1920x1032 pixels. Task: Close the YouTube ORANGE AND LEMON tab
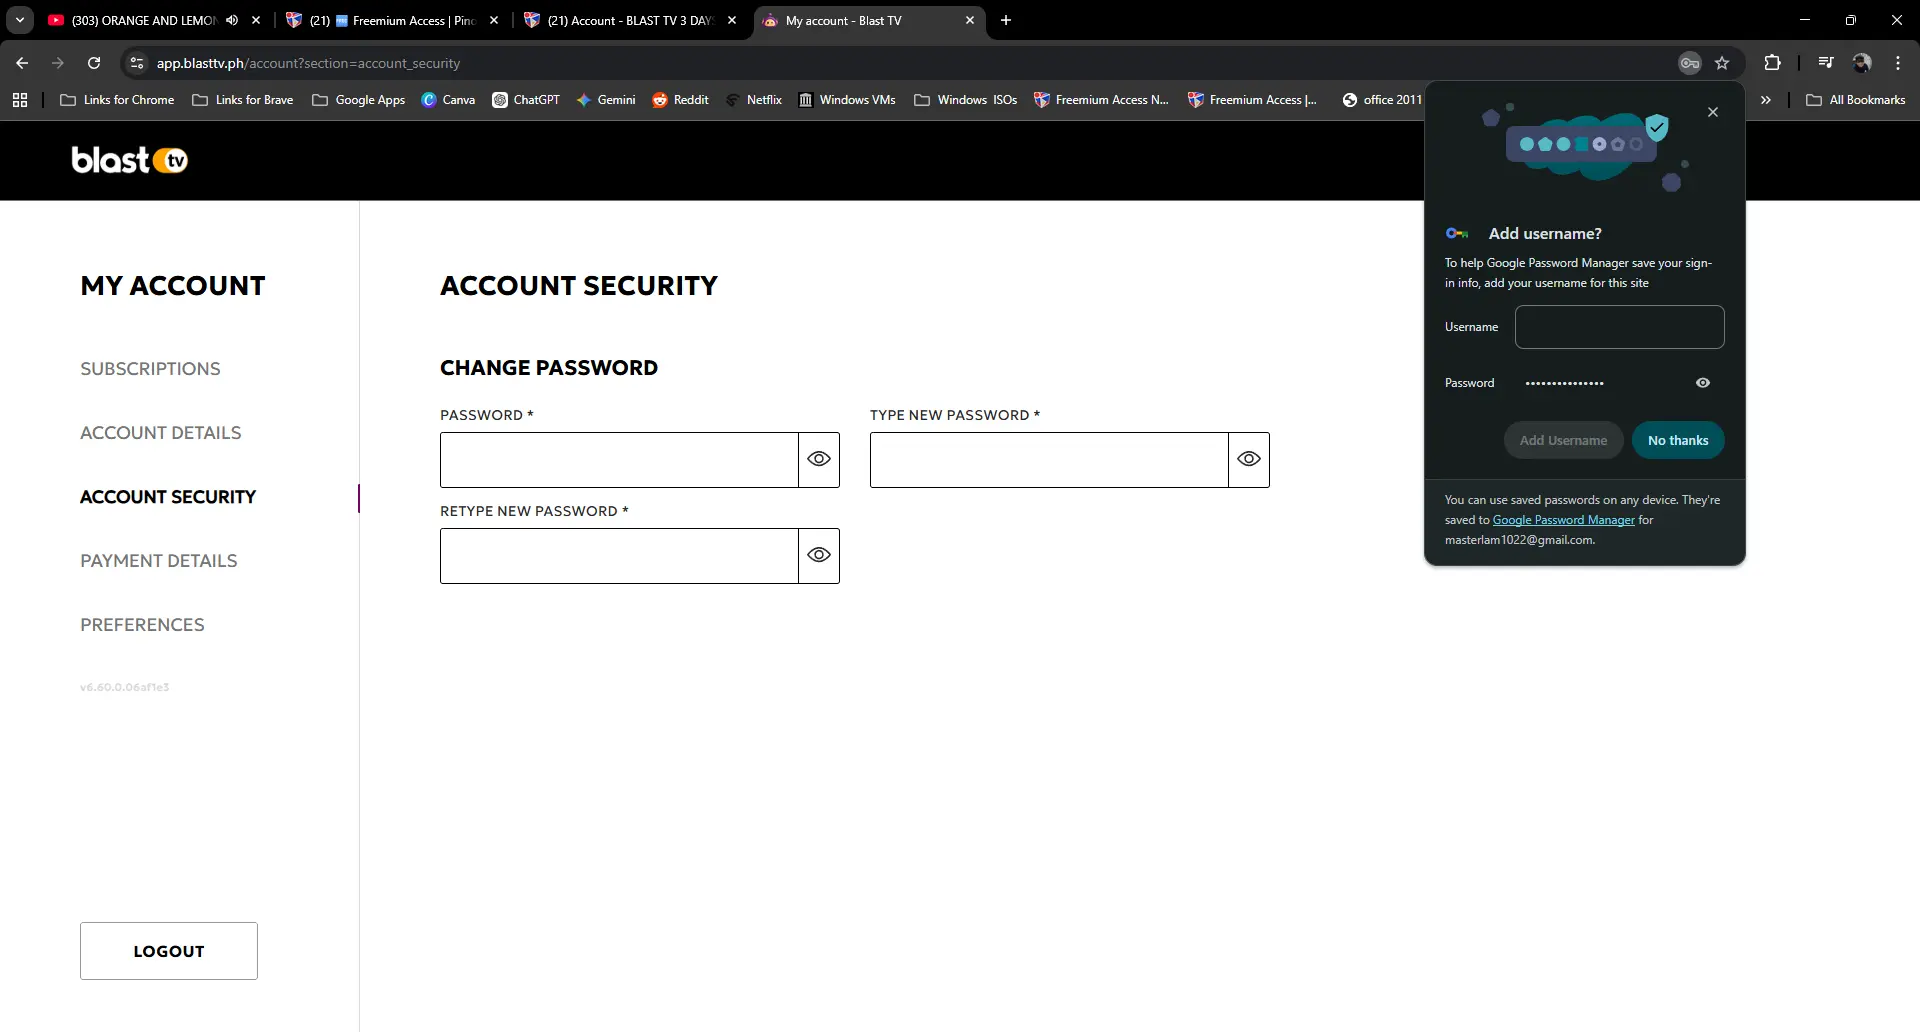pyautogui.click(x=256, y=20)
